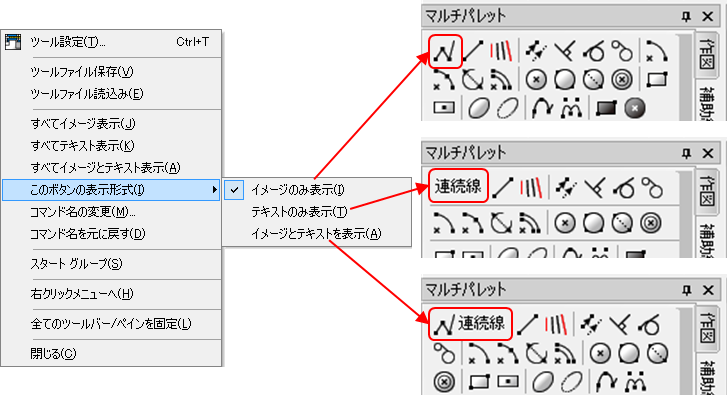Choose the circle with center X in the bottom palette
Image resolution: width=727 pixels, height=395 pixels.
[600, 353]
